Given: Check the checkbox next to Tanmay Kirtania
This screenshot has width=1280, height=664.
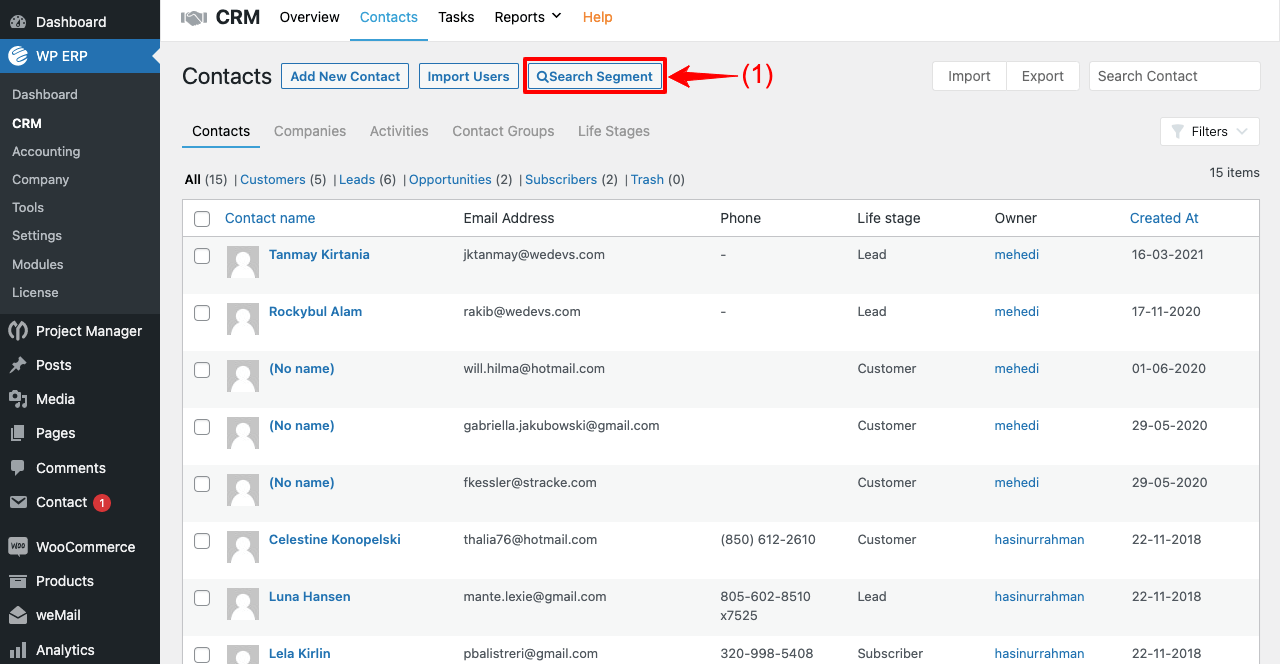Looking at the screenshot, I should (x=202, y=256).
